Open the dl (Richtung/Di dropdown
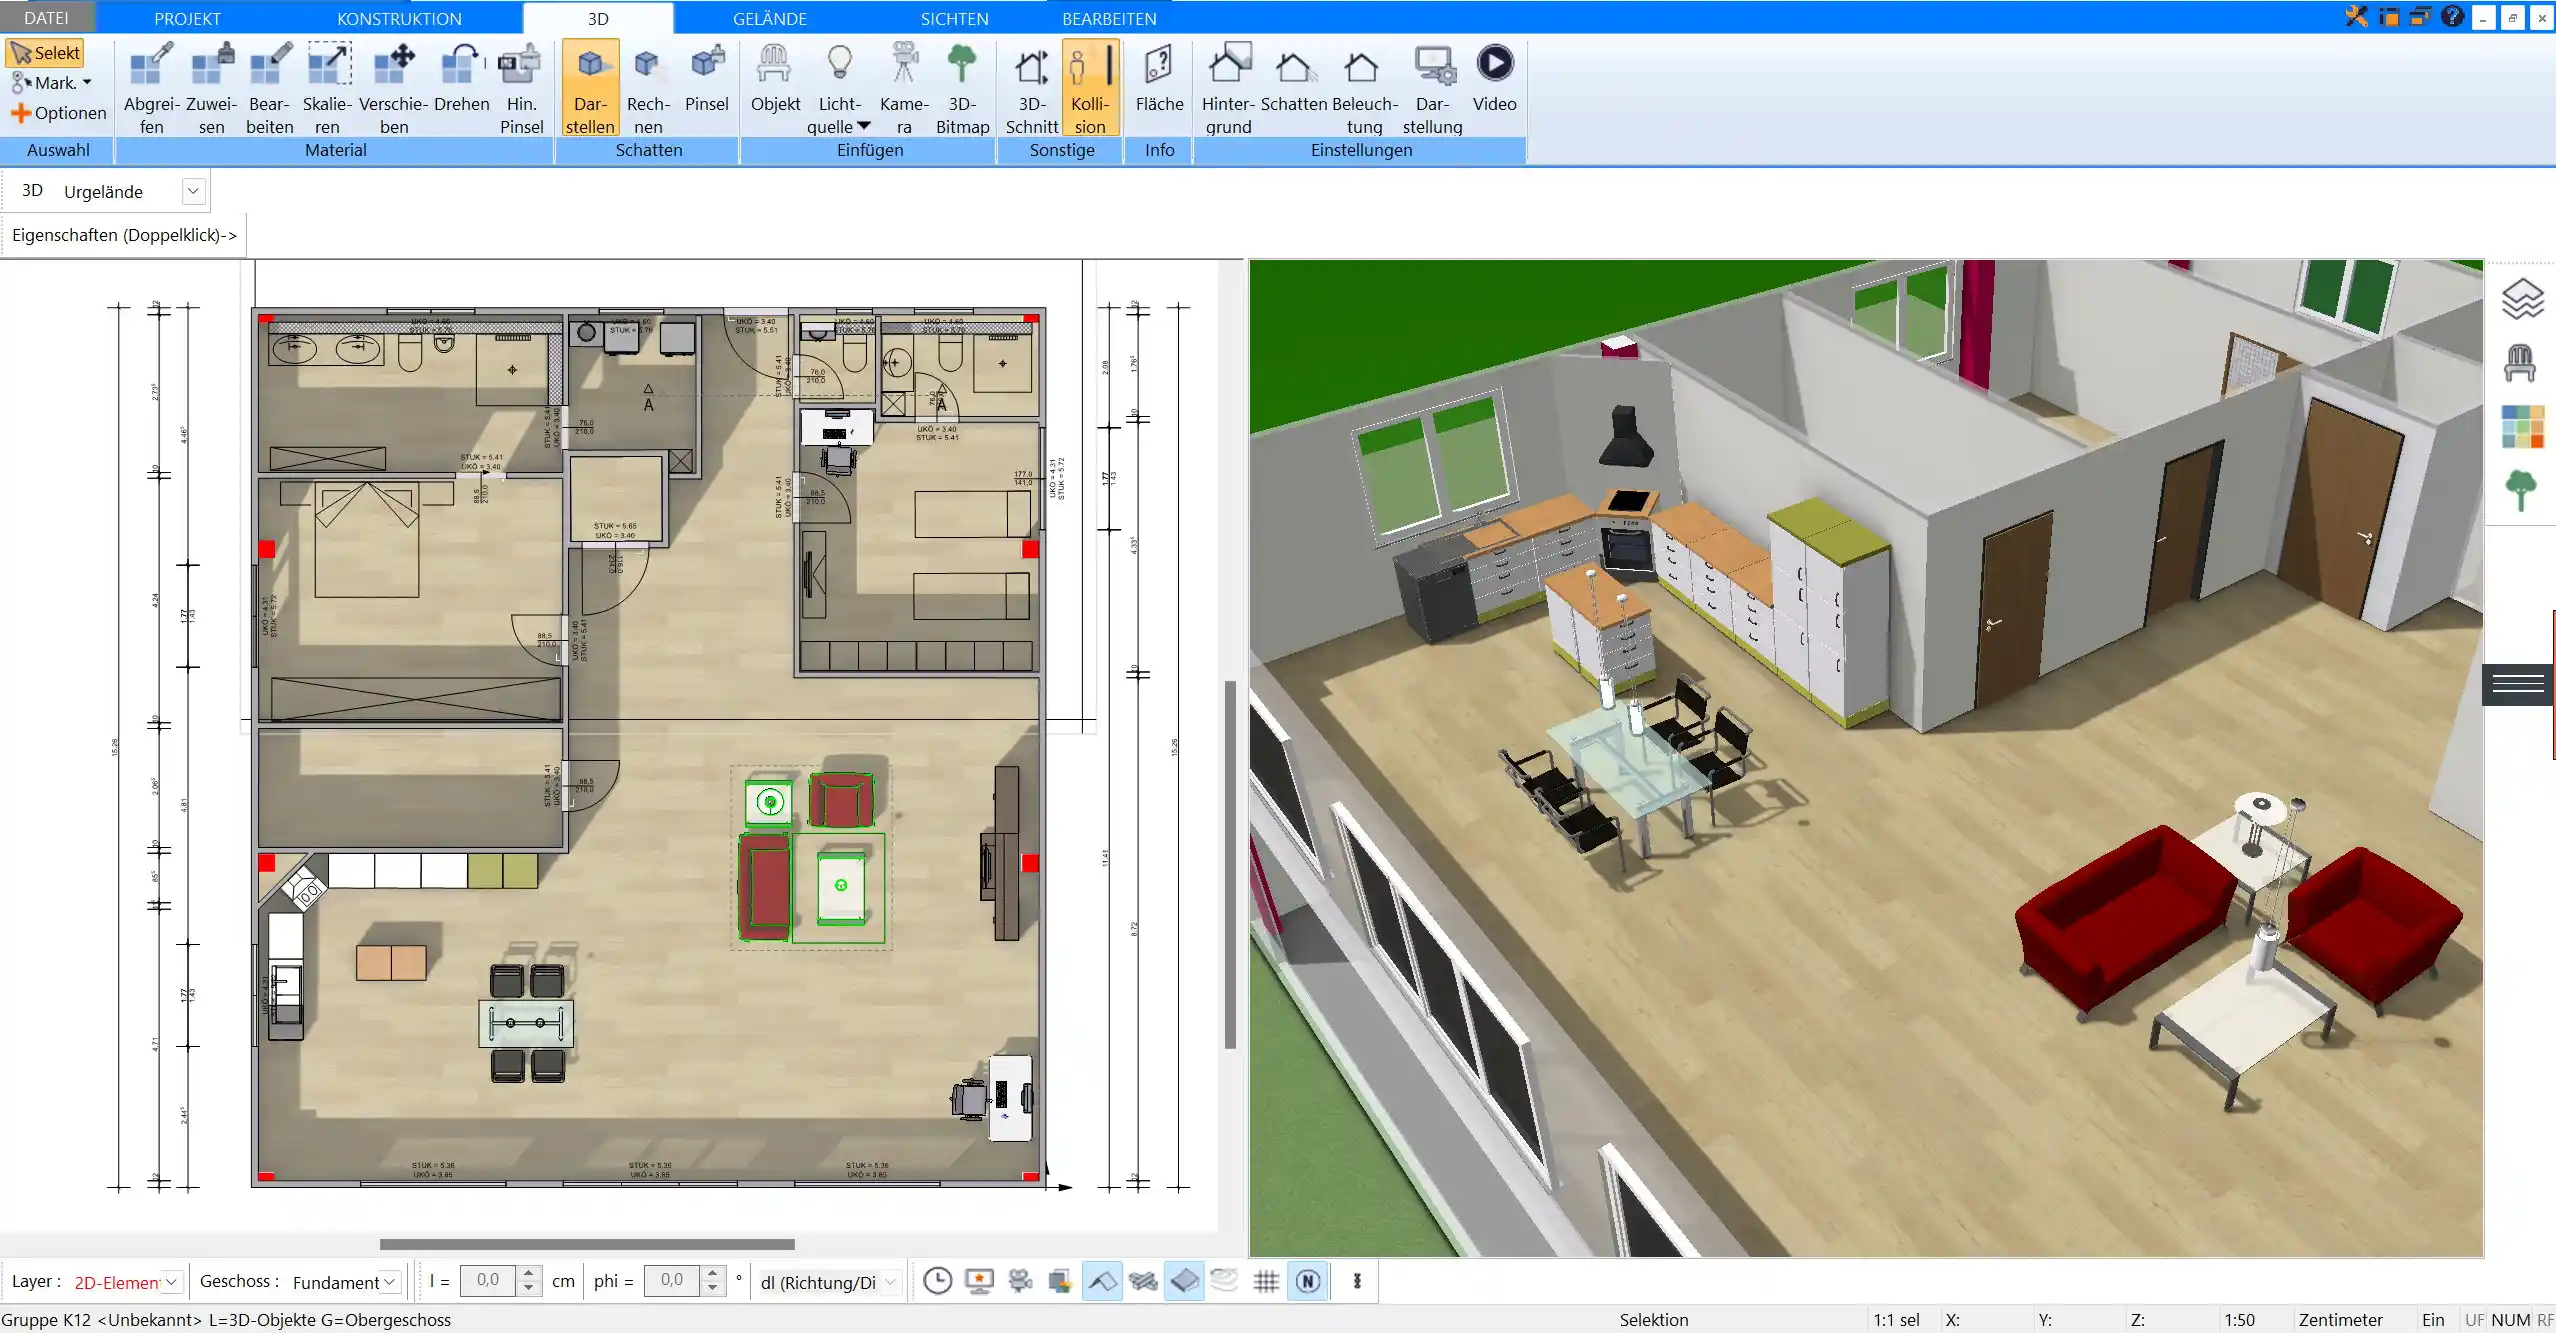The image size is (2556, 1333). pos(890,1281)
